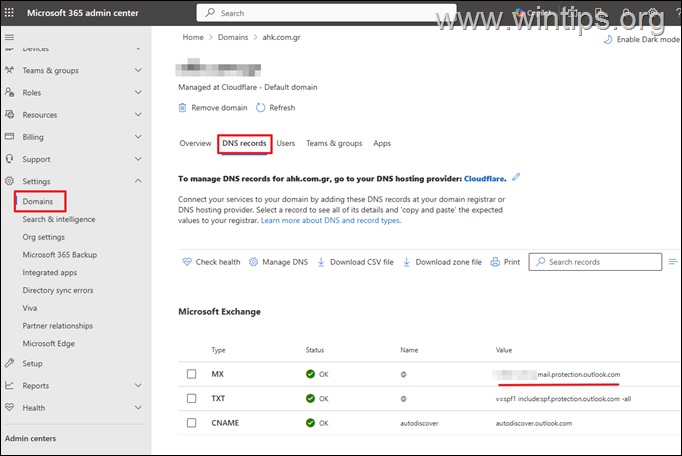The width and height of the screenshot is (682, 456).
Task: Switch to the Users tab
Action: [286, 143]
